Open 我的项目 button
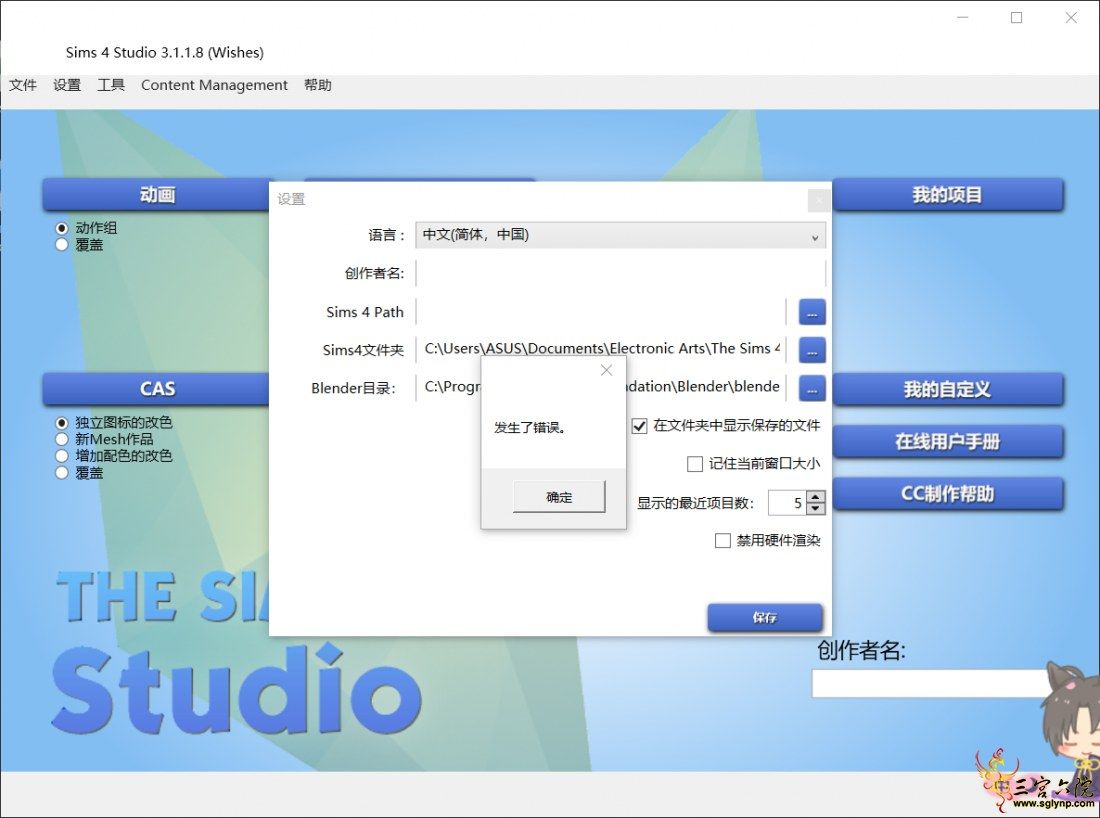The height and width of the screenshot is (818, 1100). pyautogui.click(x=948, y=194)
